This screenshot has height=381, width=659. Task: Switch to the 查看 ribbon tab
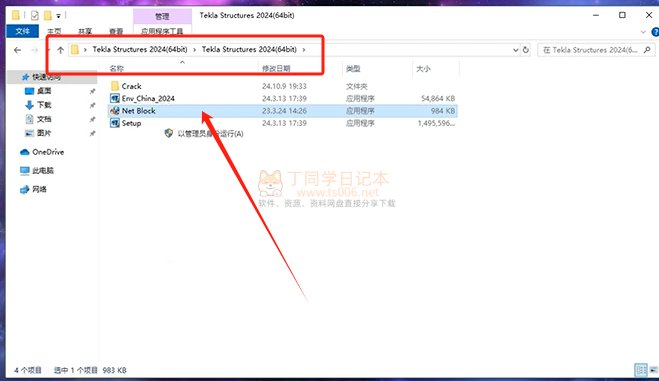[x=116, y=32]
